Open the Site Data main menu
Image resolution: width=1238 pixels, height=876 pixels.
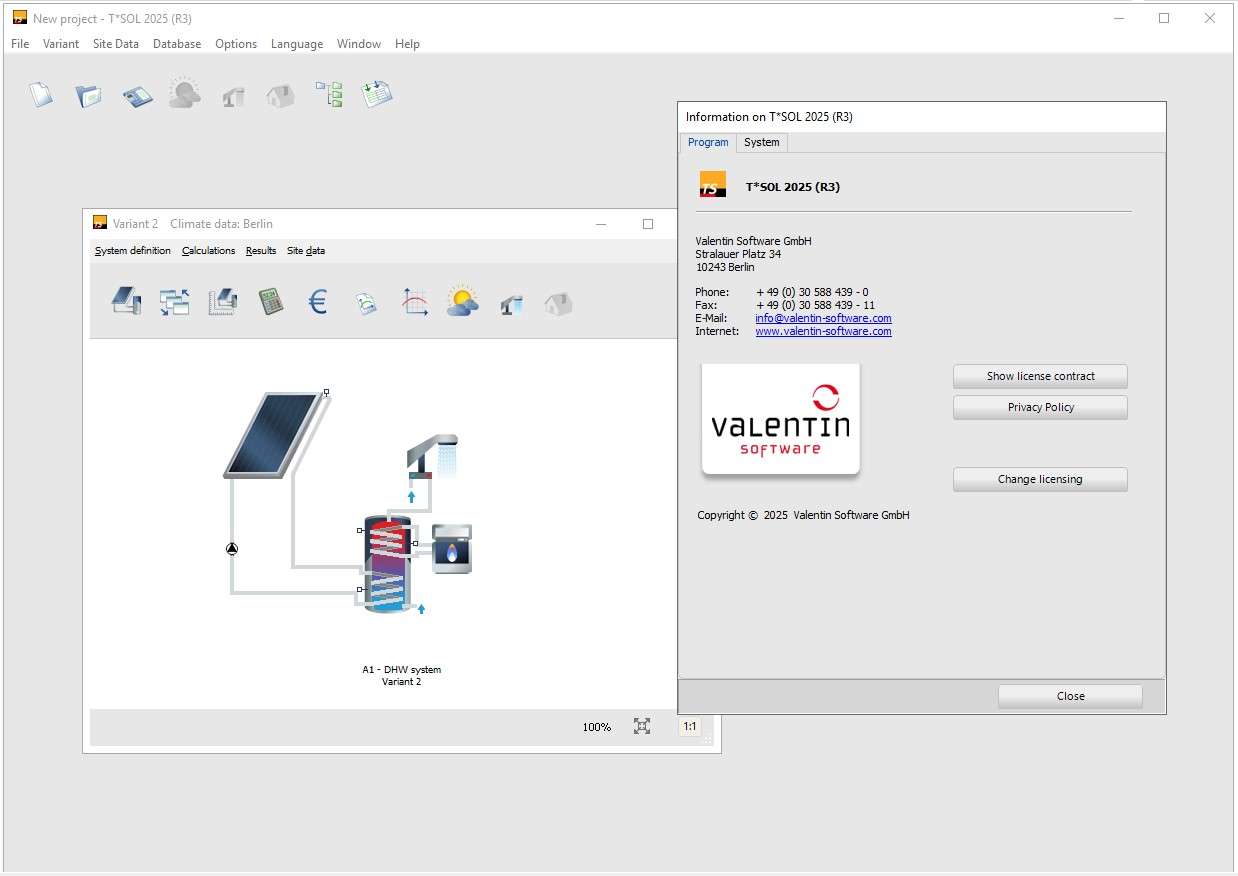[x=116, y=44]
